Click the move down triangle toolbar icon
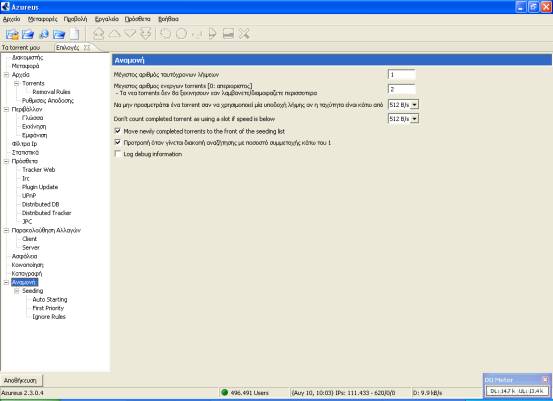The height and width of the screenshot is (401, 553). click(130, 34)
